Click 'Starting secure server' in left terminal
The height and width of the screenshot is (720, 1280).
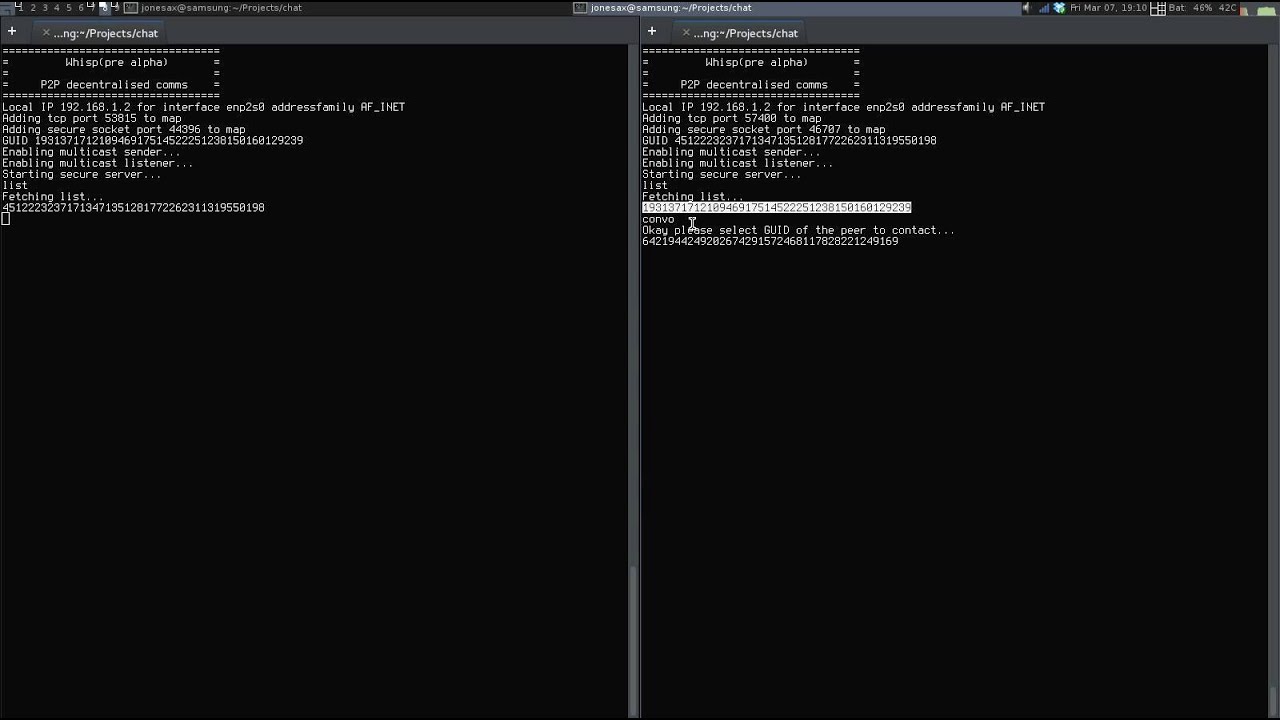(81, 174)
